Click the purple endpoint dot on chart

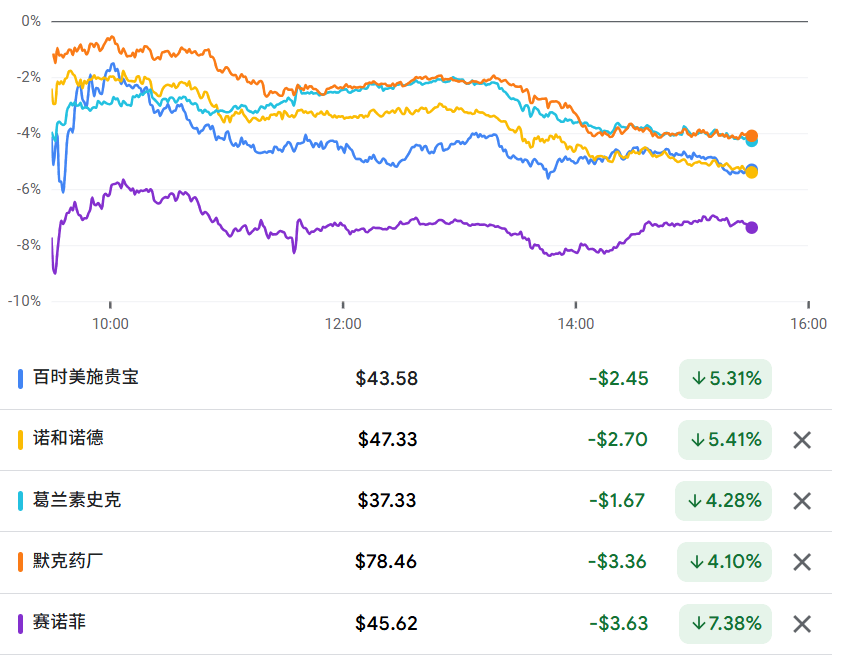tap(752, 228)
